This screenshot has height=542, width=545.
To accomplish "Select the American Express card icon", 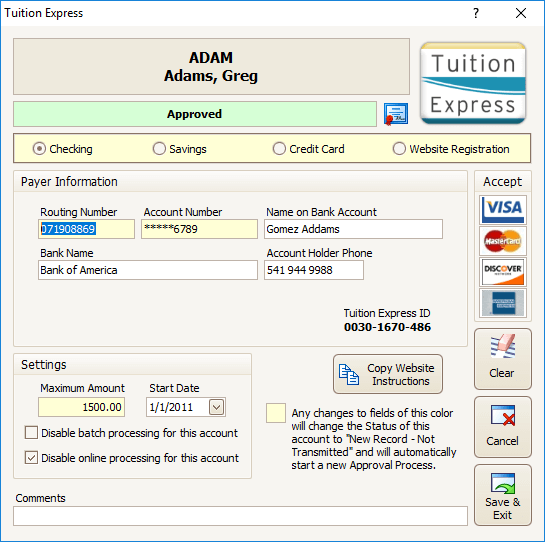I will tap(503, 303).
